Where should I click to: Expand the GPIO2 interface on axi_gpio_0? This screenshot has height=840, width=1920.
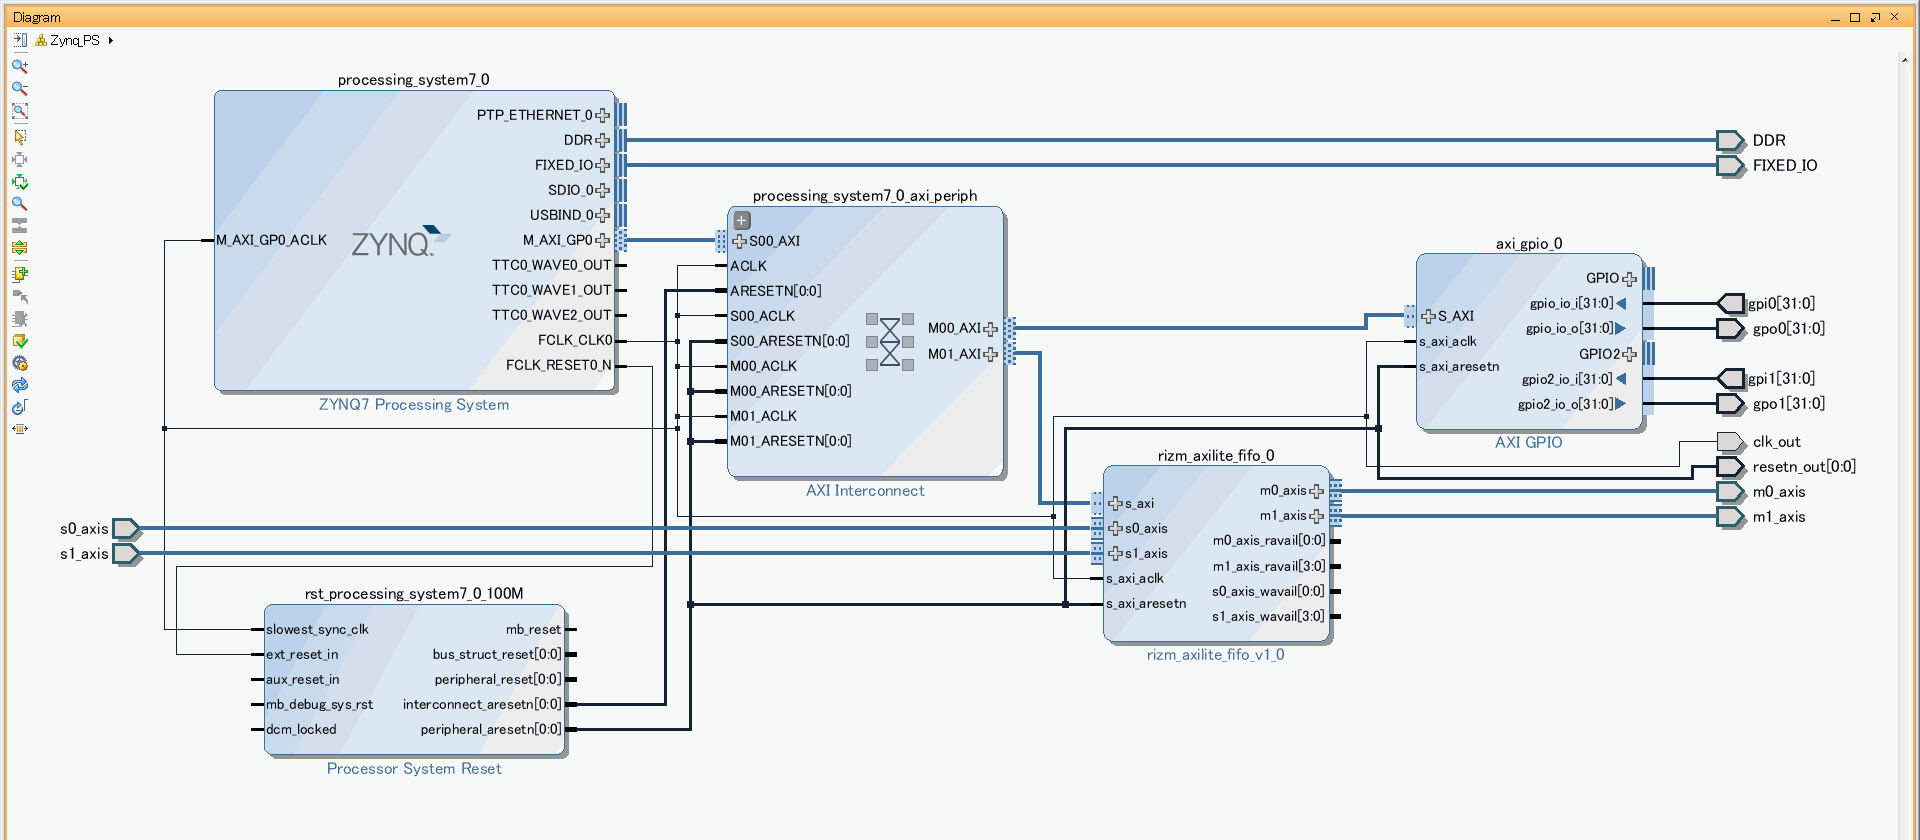[x=1629, y=354]
